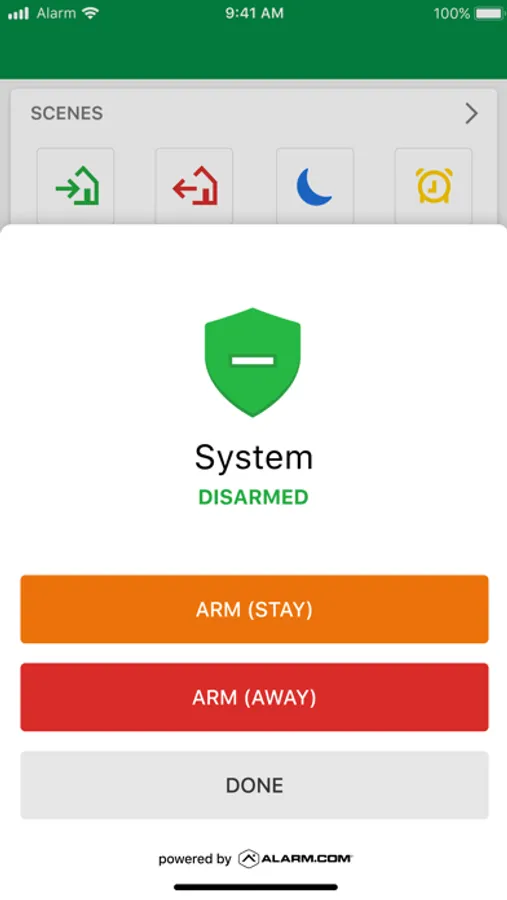
Task: Tap the green house arrive-home scene icon
Action: pos(76,186)
